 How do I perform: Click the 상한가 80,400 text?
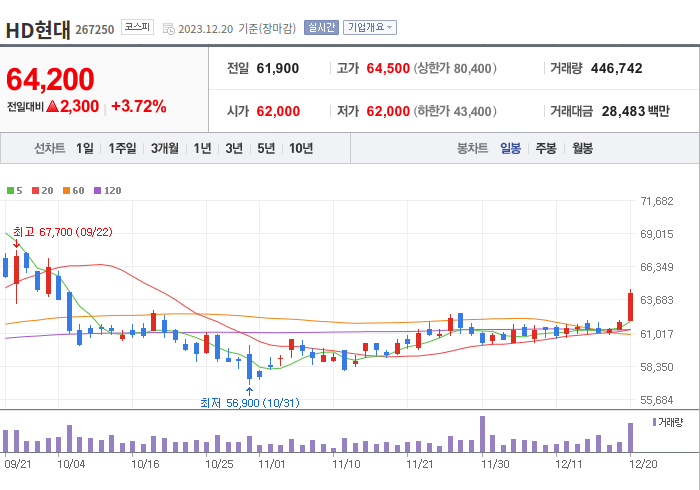pos(455,68)
